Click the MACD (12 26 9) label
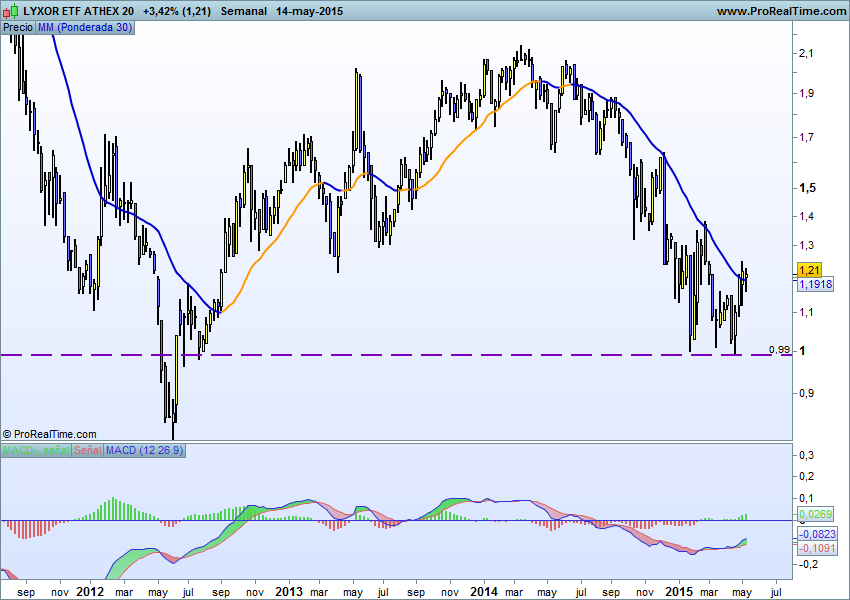850x600 pixels. click(144, 452)
